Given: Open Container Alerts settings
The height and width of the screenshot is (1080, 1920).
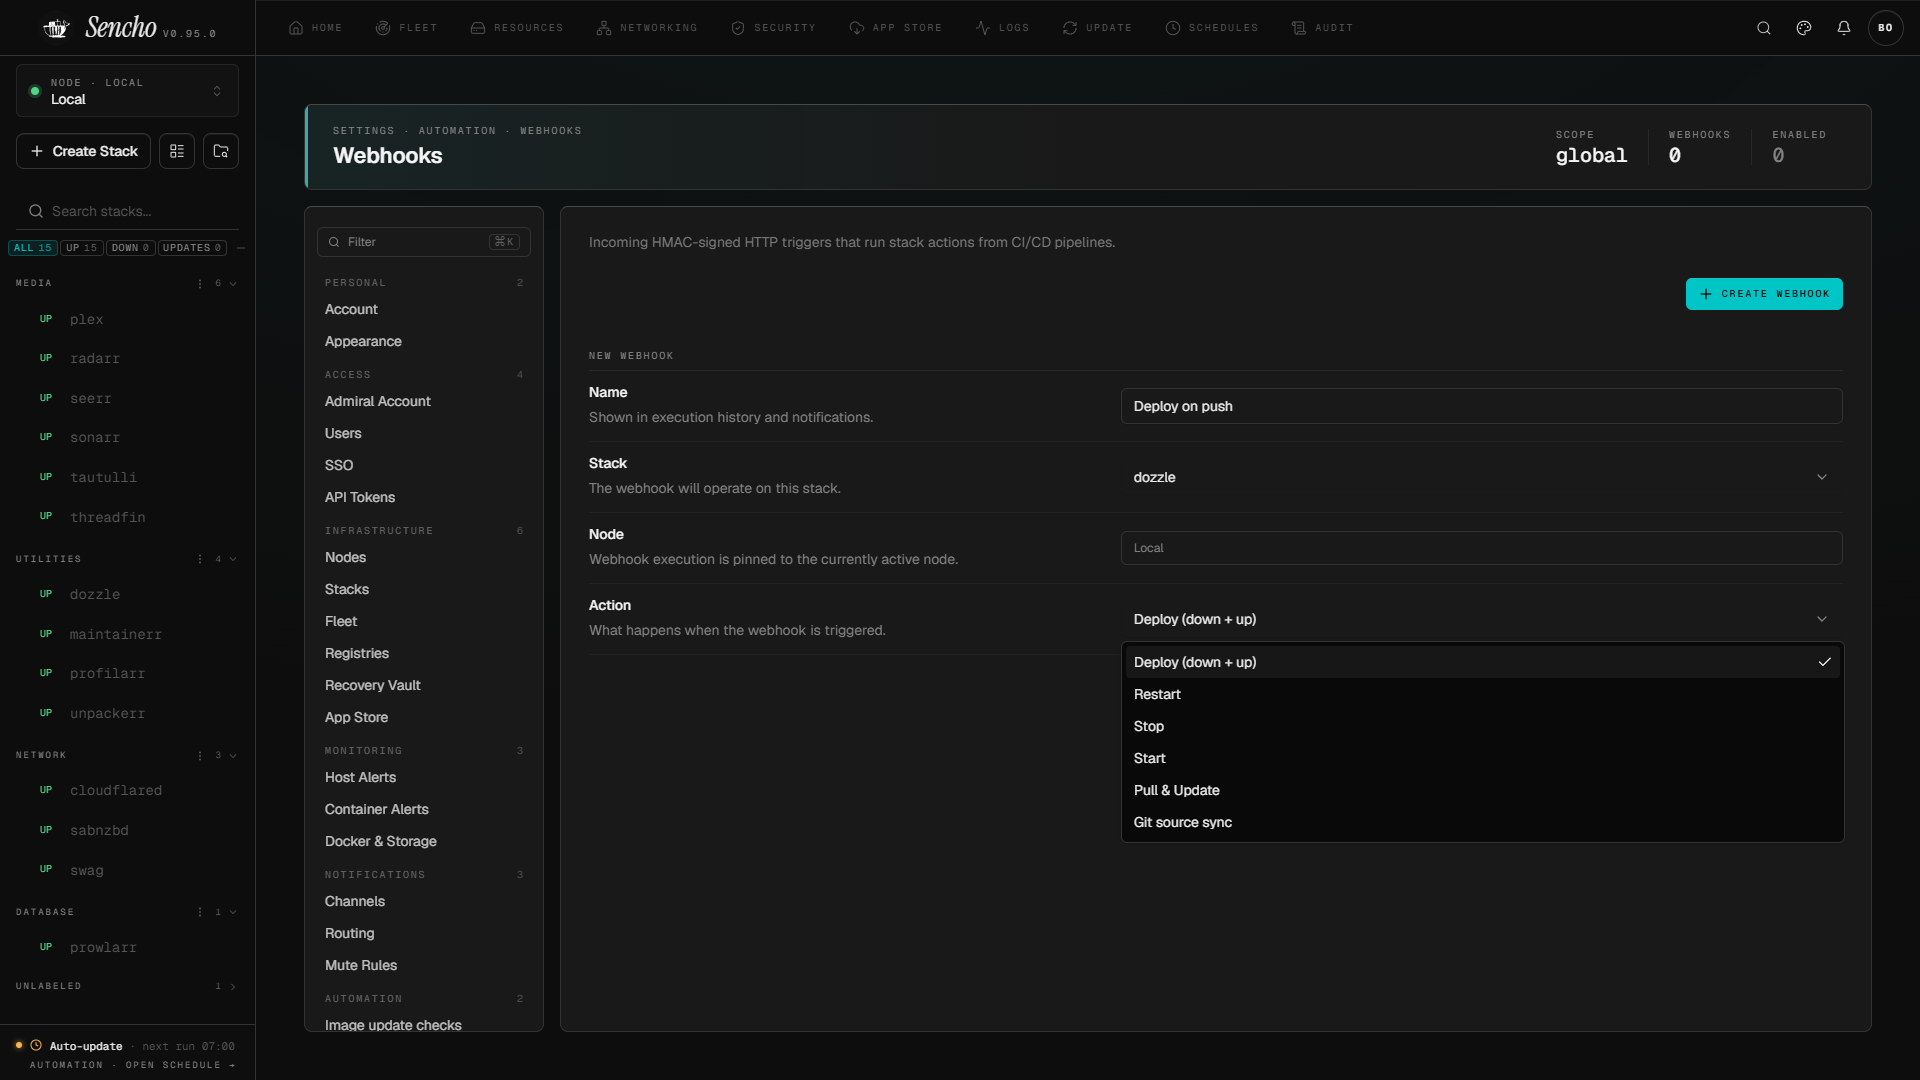Looking at the screenshot, I should [377, 810].
